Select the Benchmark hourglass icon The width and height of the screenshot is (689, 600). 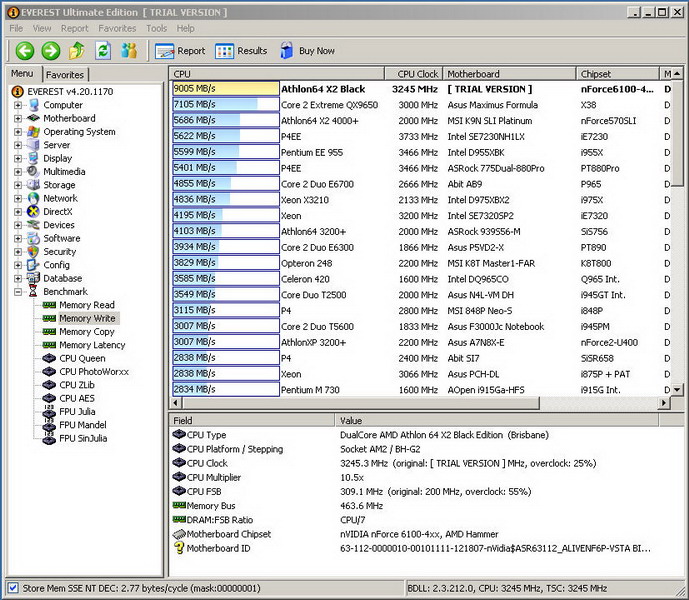point(33,291)
